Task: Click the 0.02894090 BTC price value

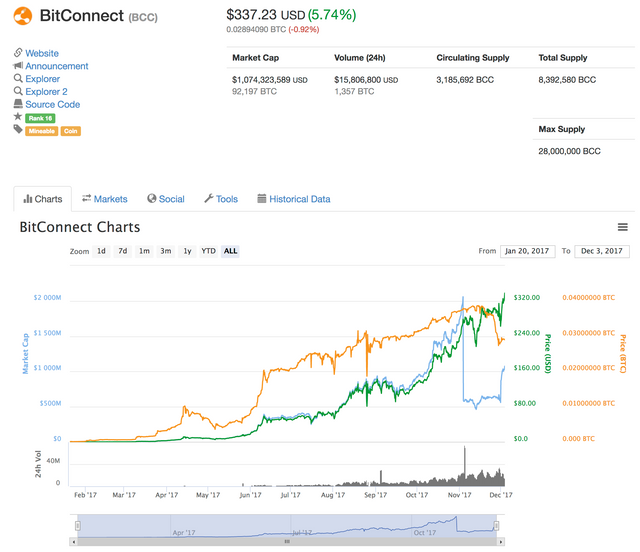Action: coord(256,29)
